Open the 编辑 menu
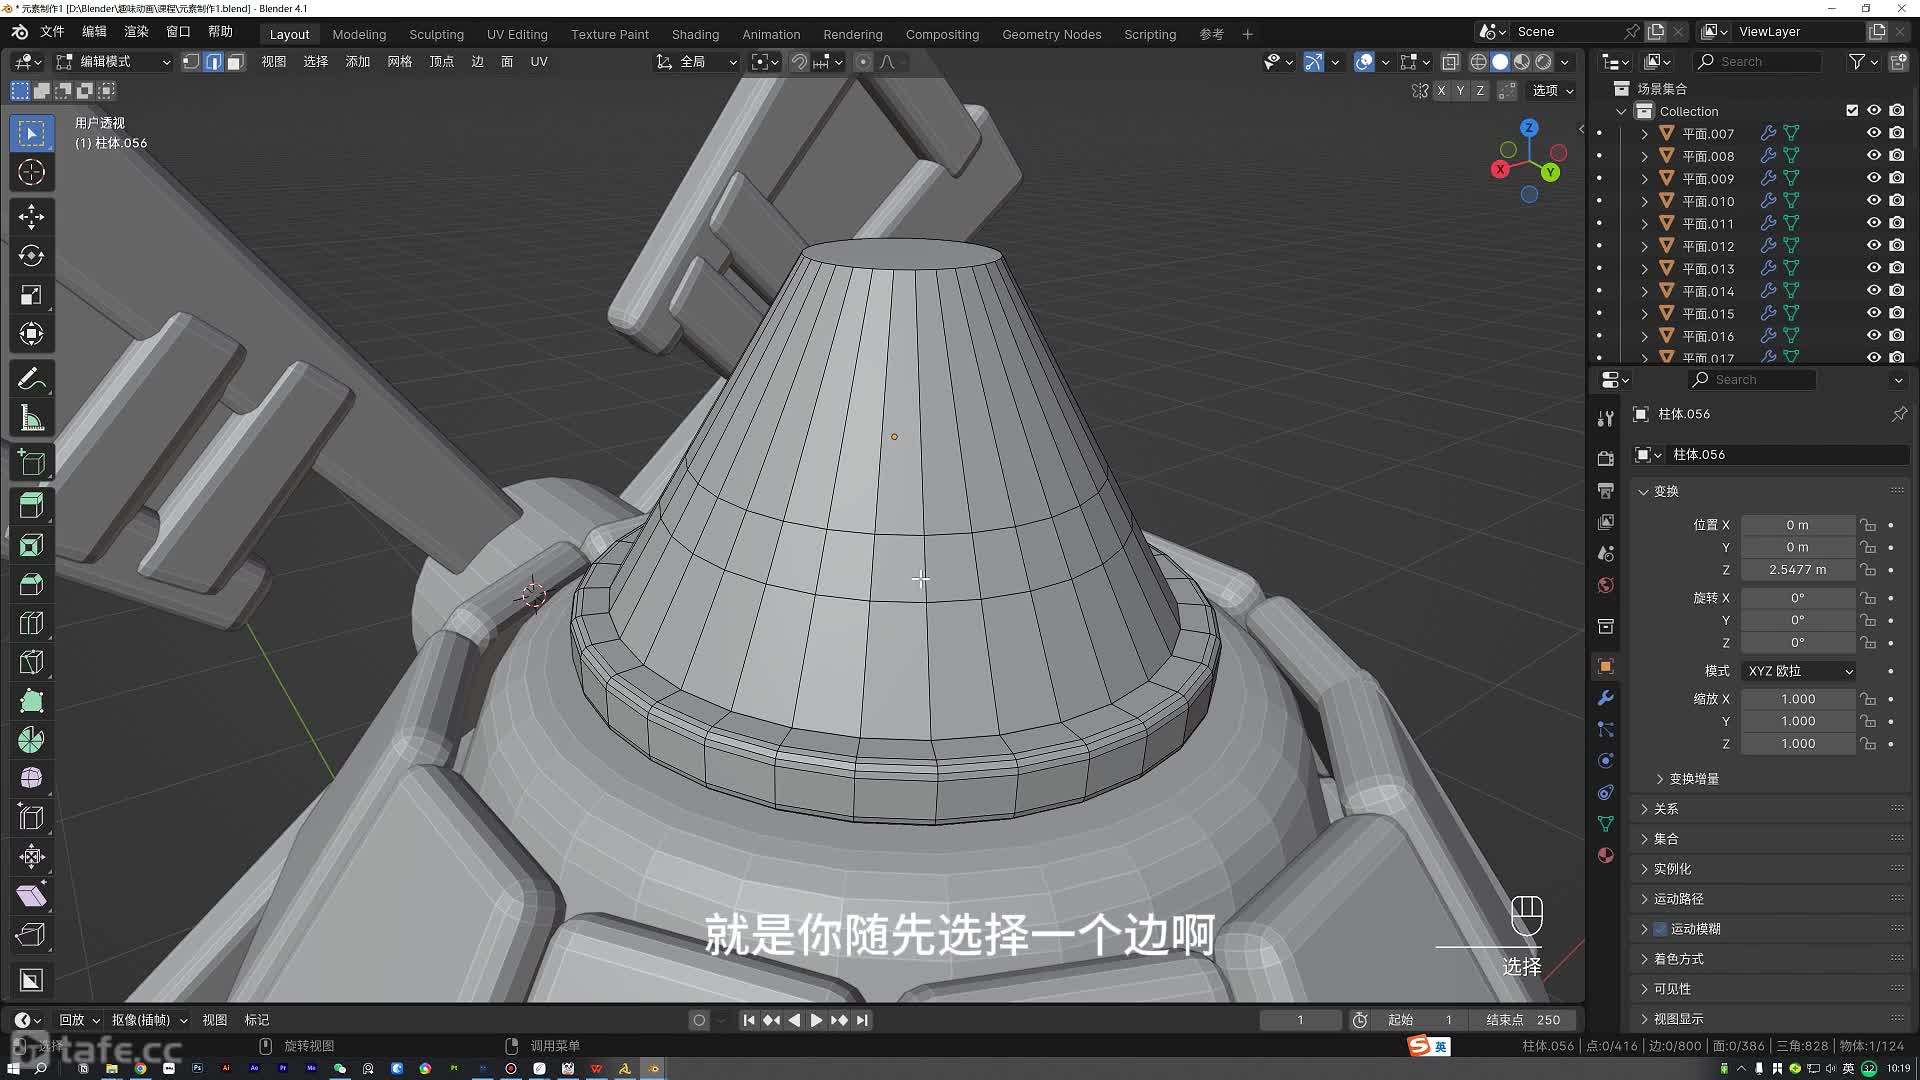Screen dimensions: 1920x1080 pyautogui.click(x=94, y=32)
